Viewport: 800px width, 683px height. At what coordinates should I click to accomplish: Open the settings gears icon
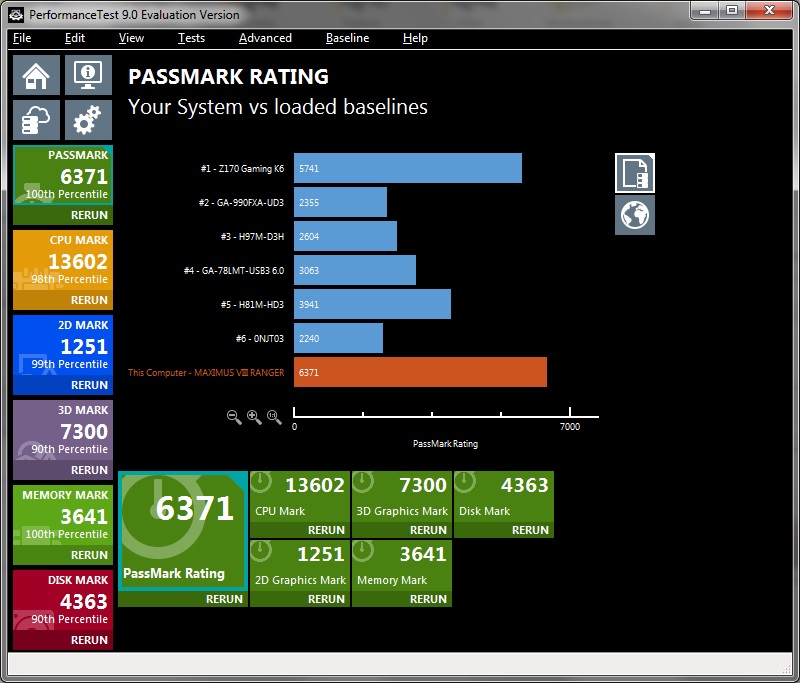click(x=88, y=120)
